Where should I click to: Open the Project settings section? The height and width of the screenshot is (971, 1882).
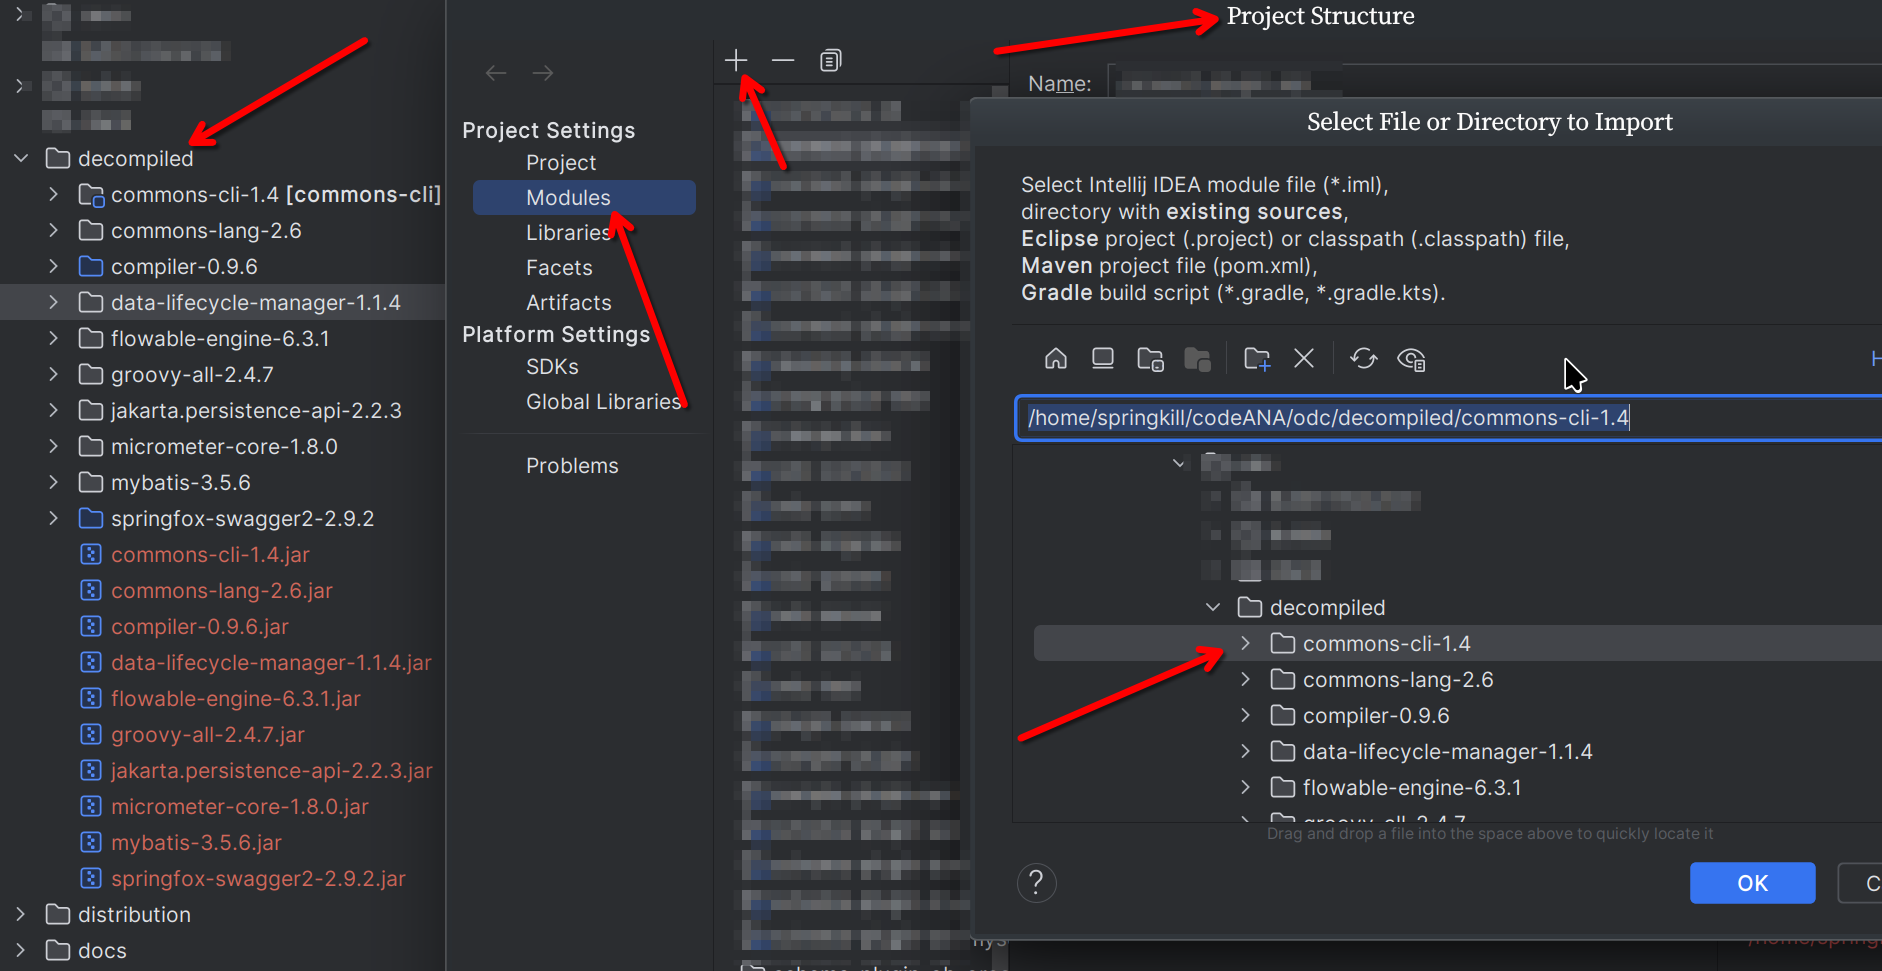pos(561,162)
